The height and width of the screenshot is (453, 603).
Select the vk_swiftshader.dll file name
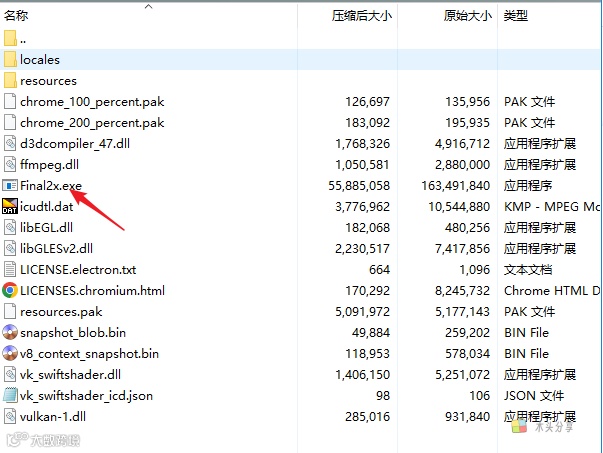tap(70, 375)
